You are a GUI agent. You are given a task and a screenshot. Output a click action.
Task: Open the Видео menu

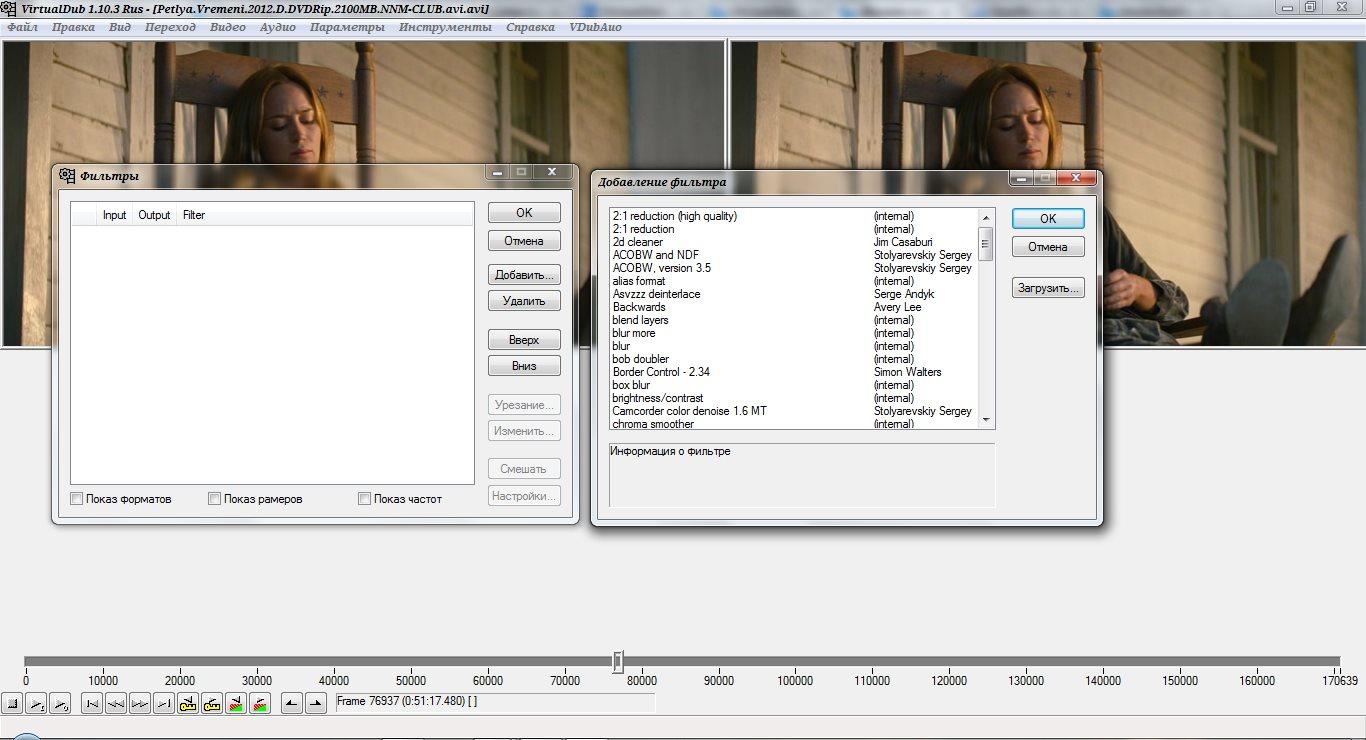pos(228,27)
